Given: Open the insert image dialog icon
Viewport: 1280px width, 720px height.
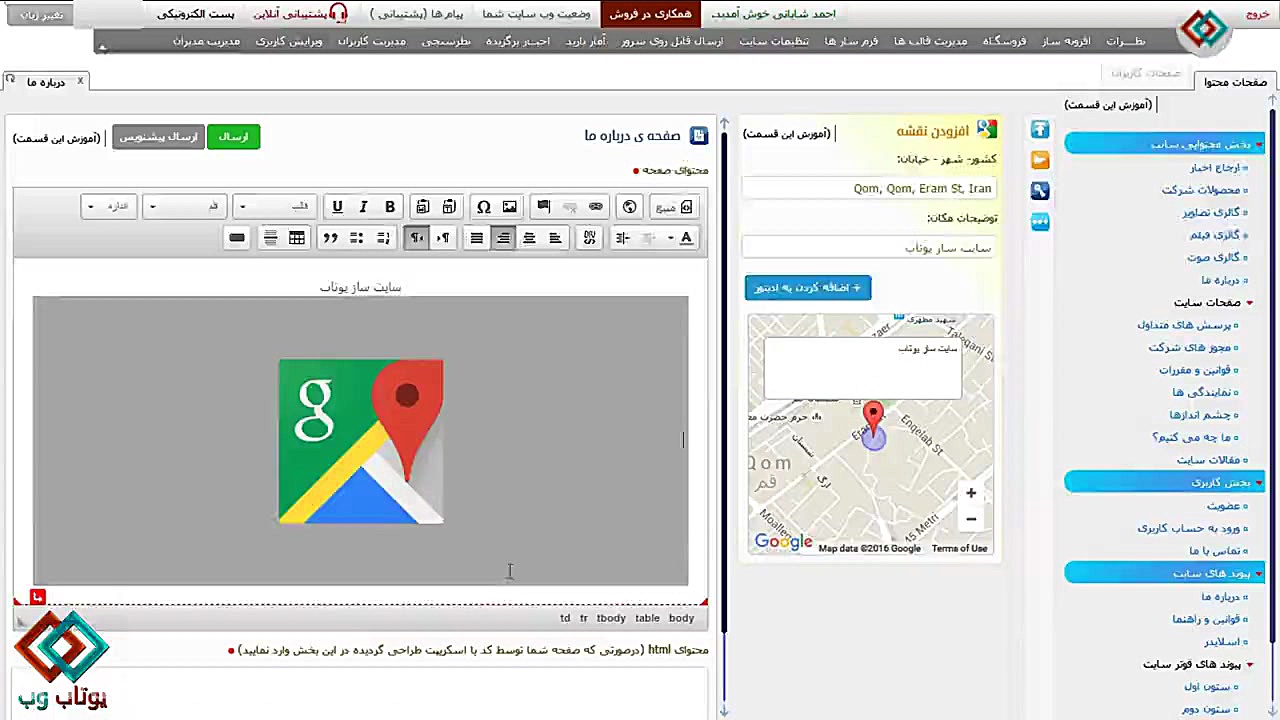Looking at the screenshot, I should (x=510, y=207).
